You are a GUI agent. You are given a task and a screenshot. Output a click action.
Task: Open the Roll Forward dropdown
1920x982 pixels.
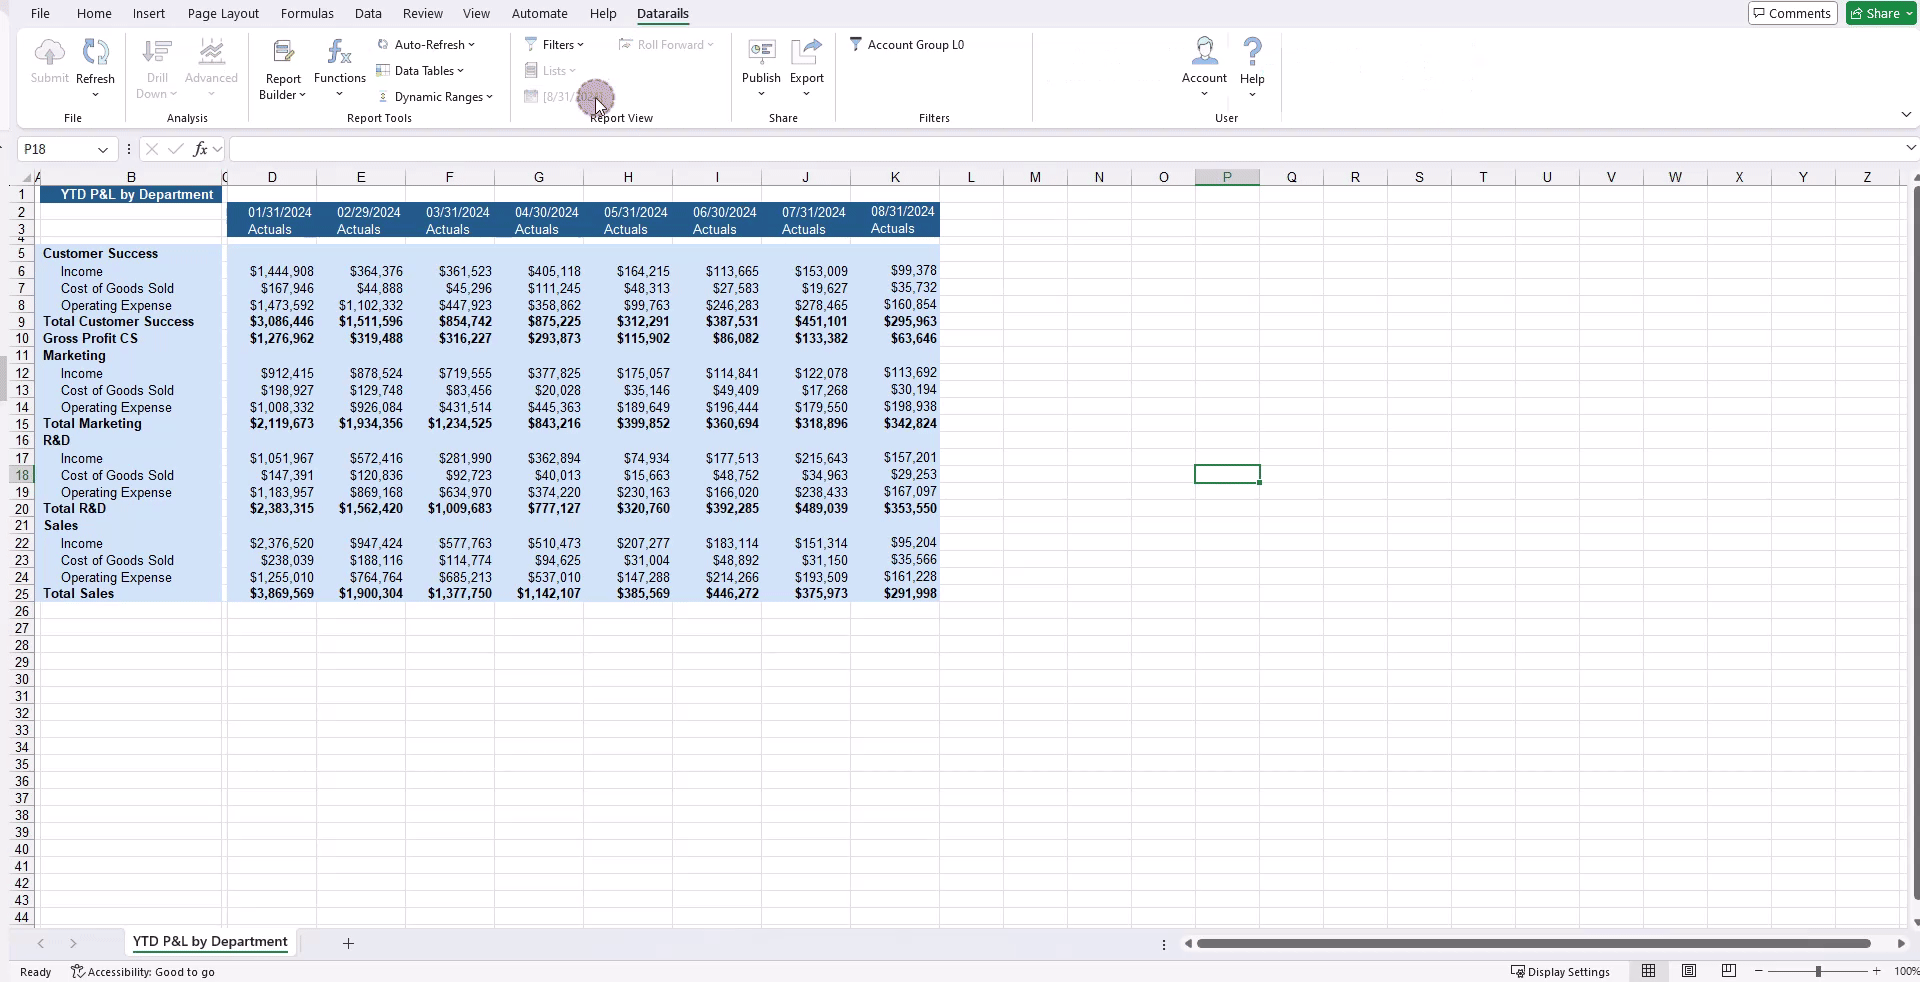[666, 45]
